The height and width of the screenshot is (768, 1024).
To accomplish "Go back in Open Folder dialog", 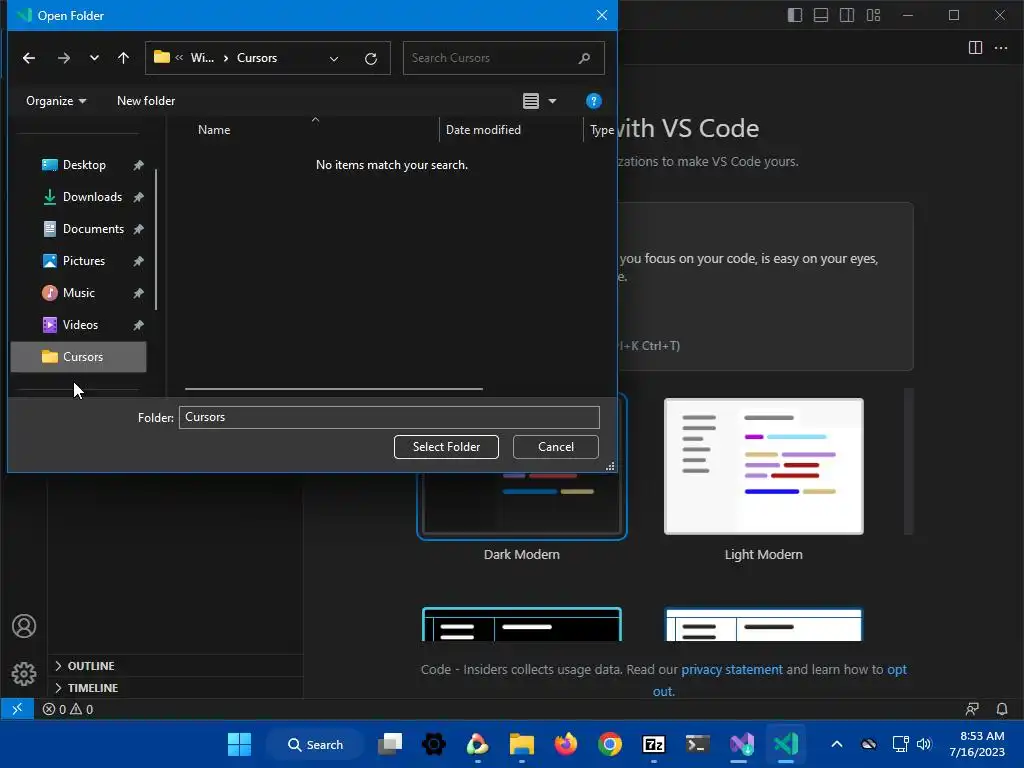I will [29, 58].
